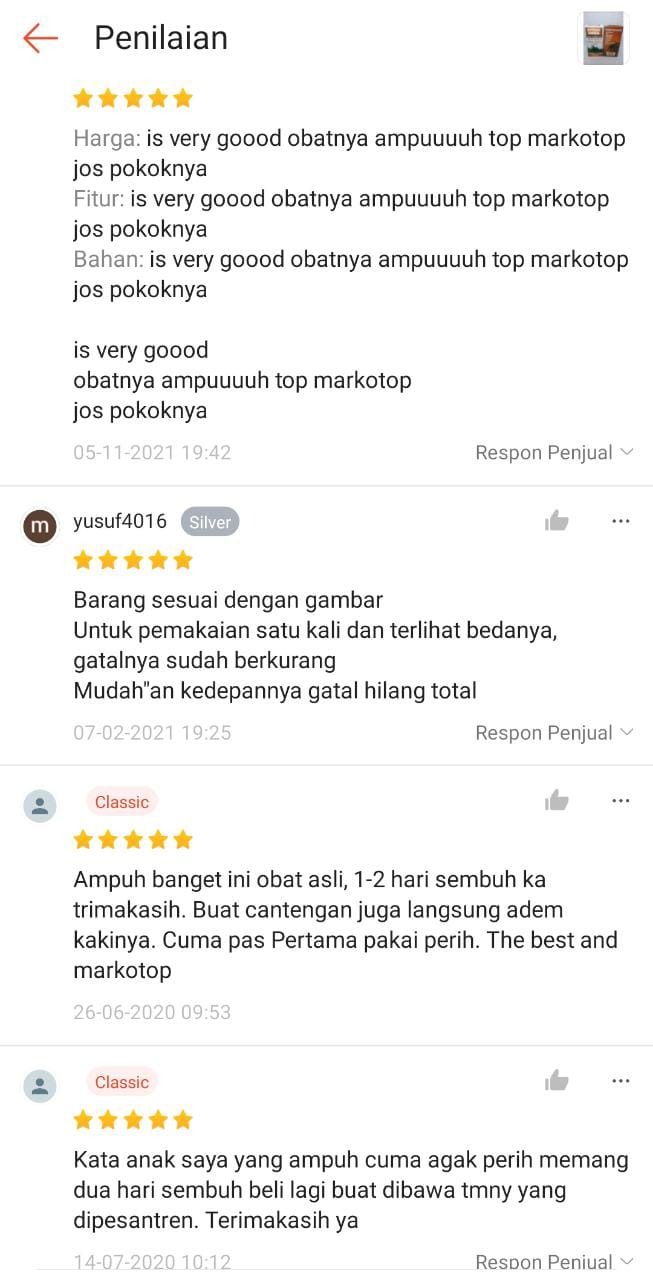Tap Classic badge on 26-06-2020 review
This screenshot has height=1280, width=653.
point(122,802)
